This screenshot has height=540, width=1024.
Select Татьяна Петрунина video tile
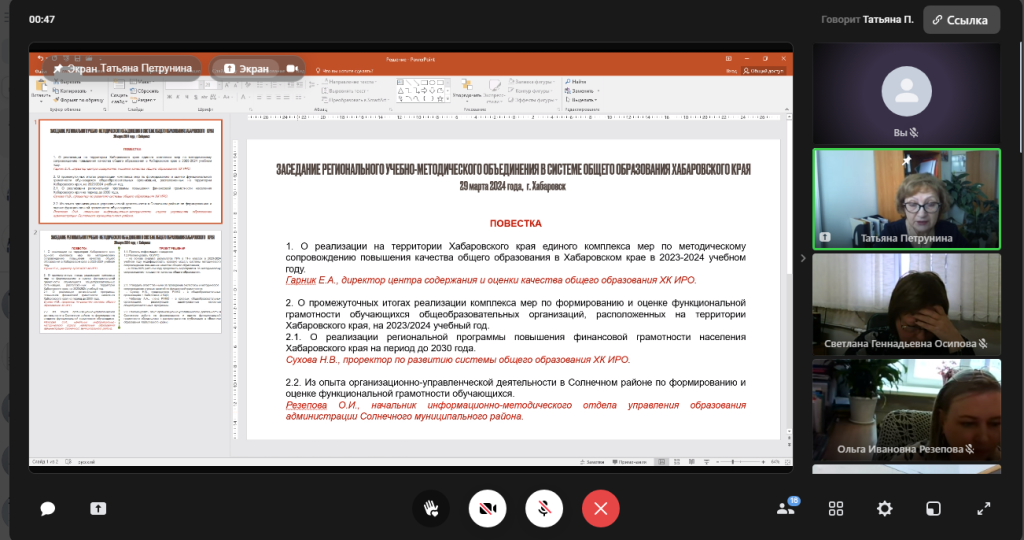pos(906,197)
